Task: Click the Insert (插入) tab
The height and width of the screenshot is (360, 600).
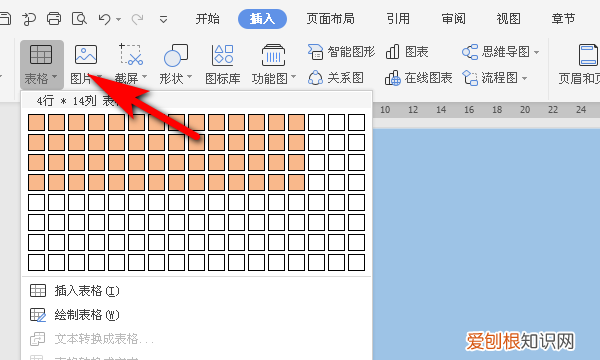Action: [262, 19]
